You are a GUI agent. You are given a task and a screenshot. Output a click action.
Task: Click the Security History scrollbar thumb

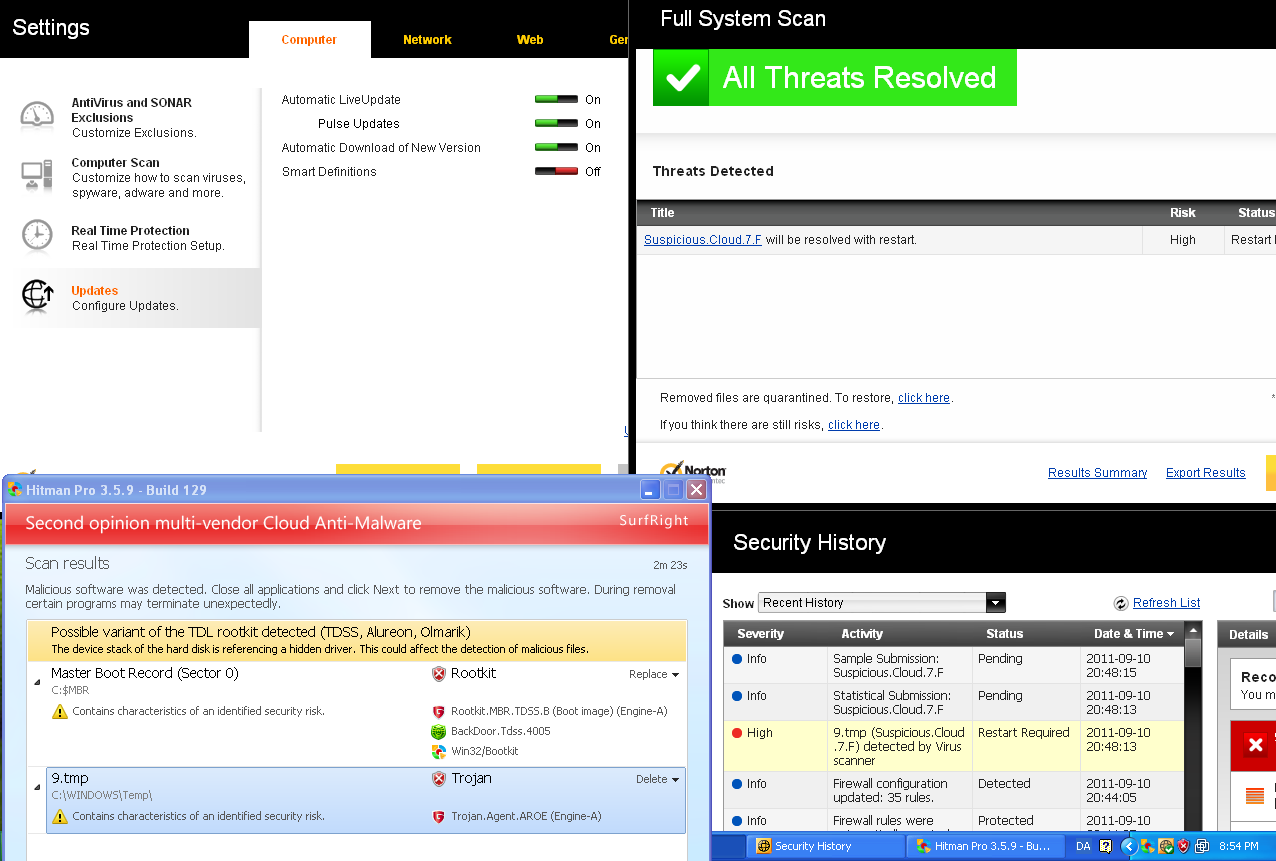coord(1192,652)
